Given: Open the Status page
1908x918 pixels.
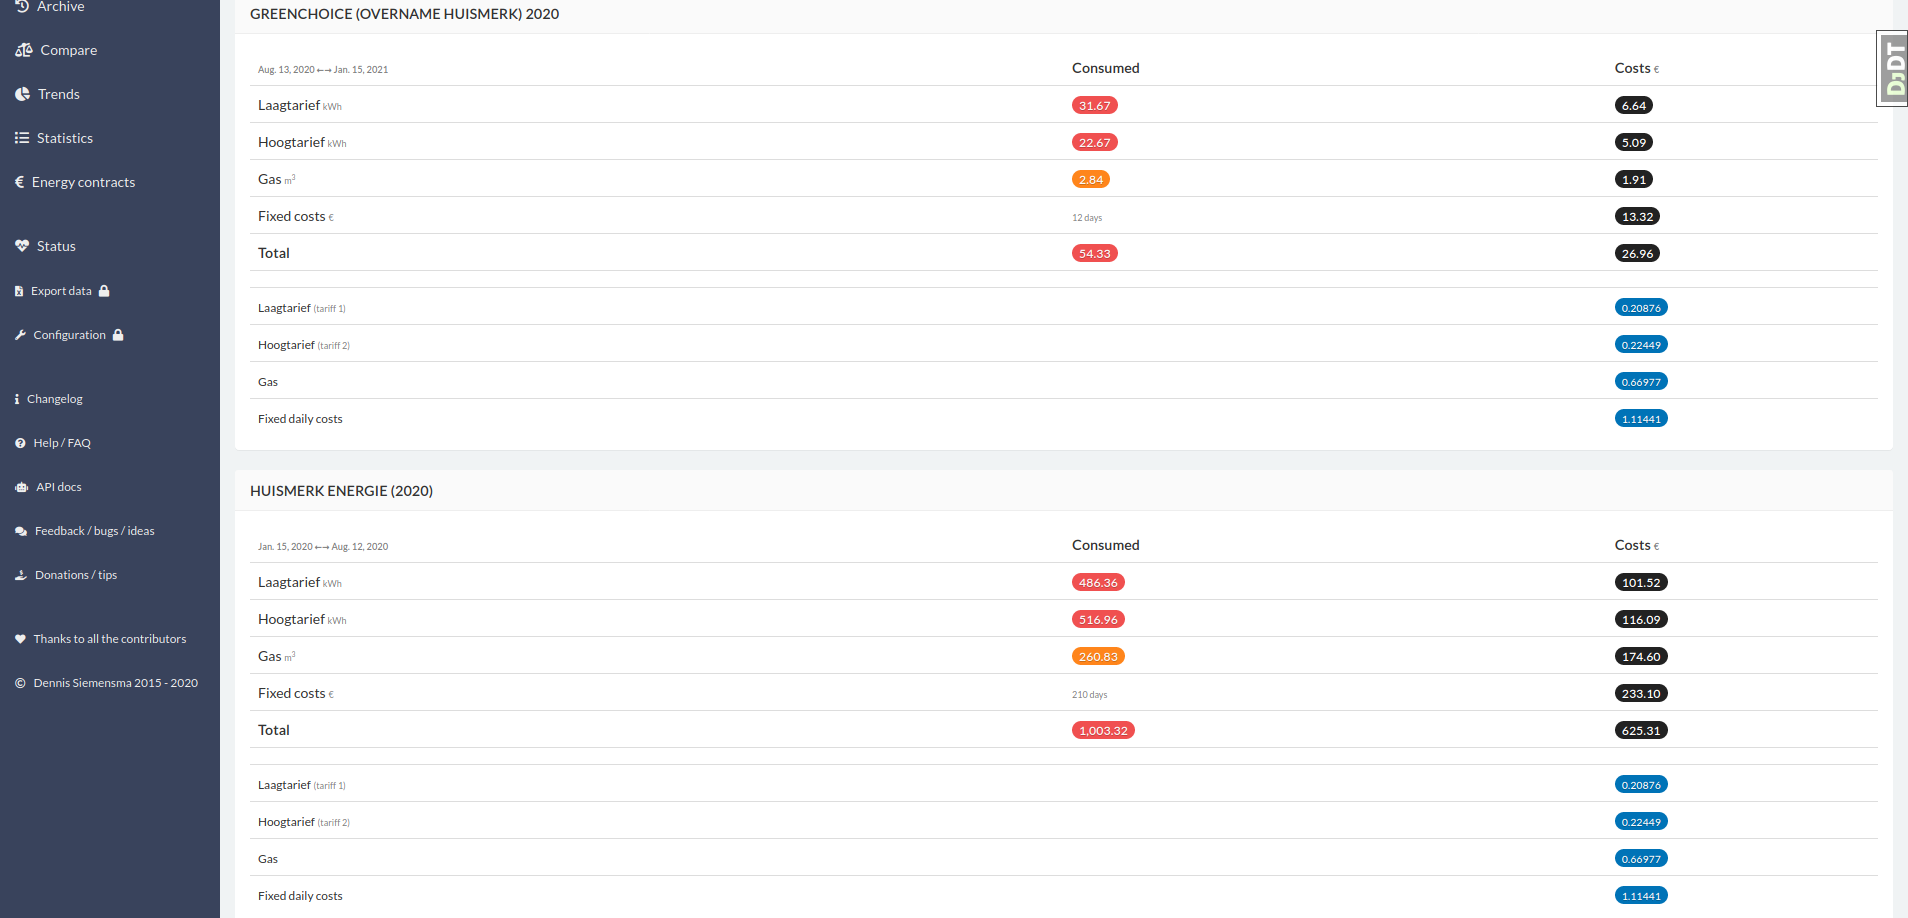Looking at the screenshot, I should pos(56,246).
